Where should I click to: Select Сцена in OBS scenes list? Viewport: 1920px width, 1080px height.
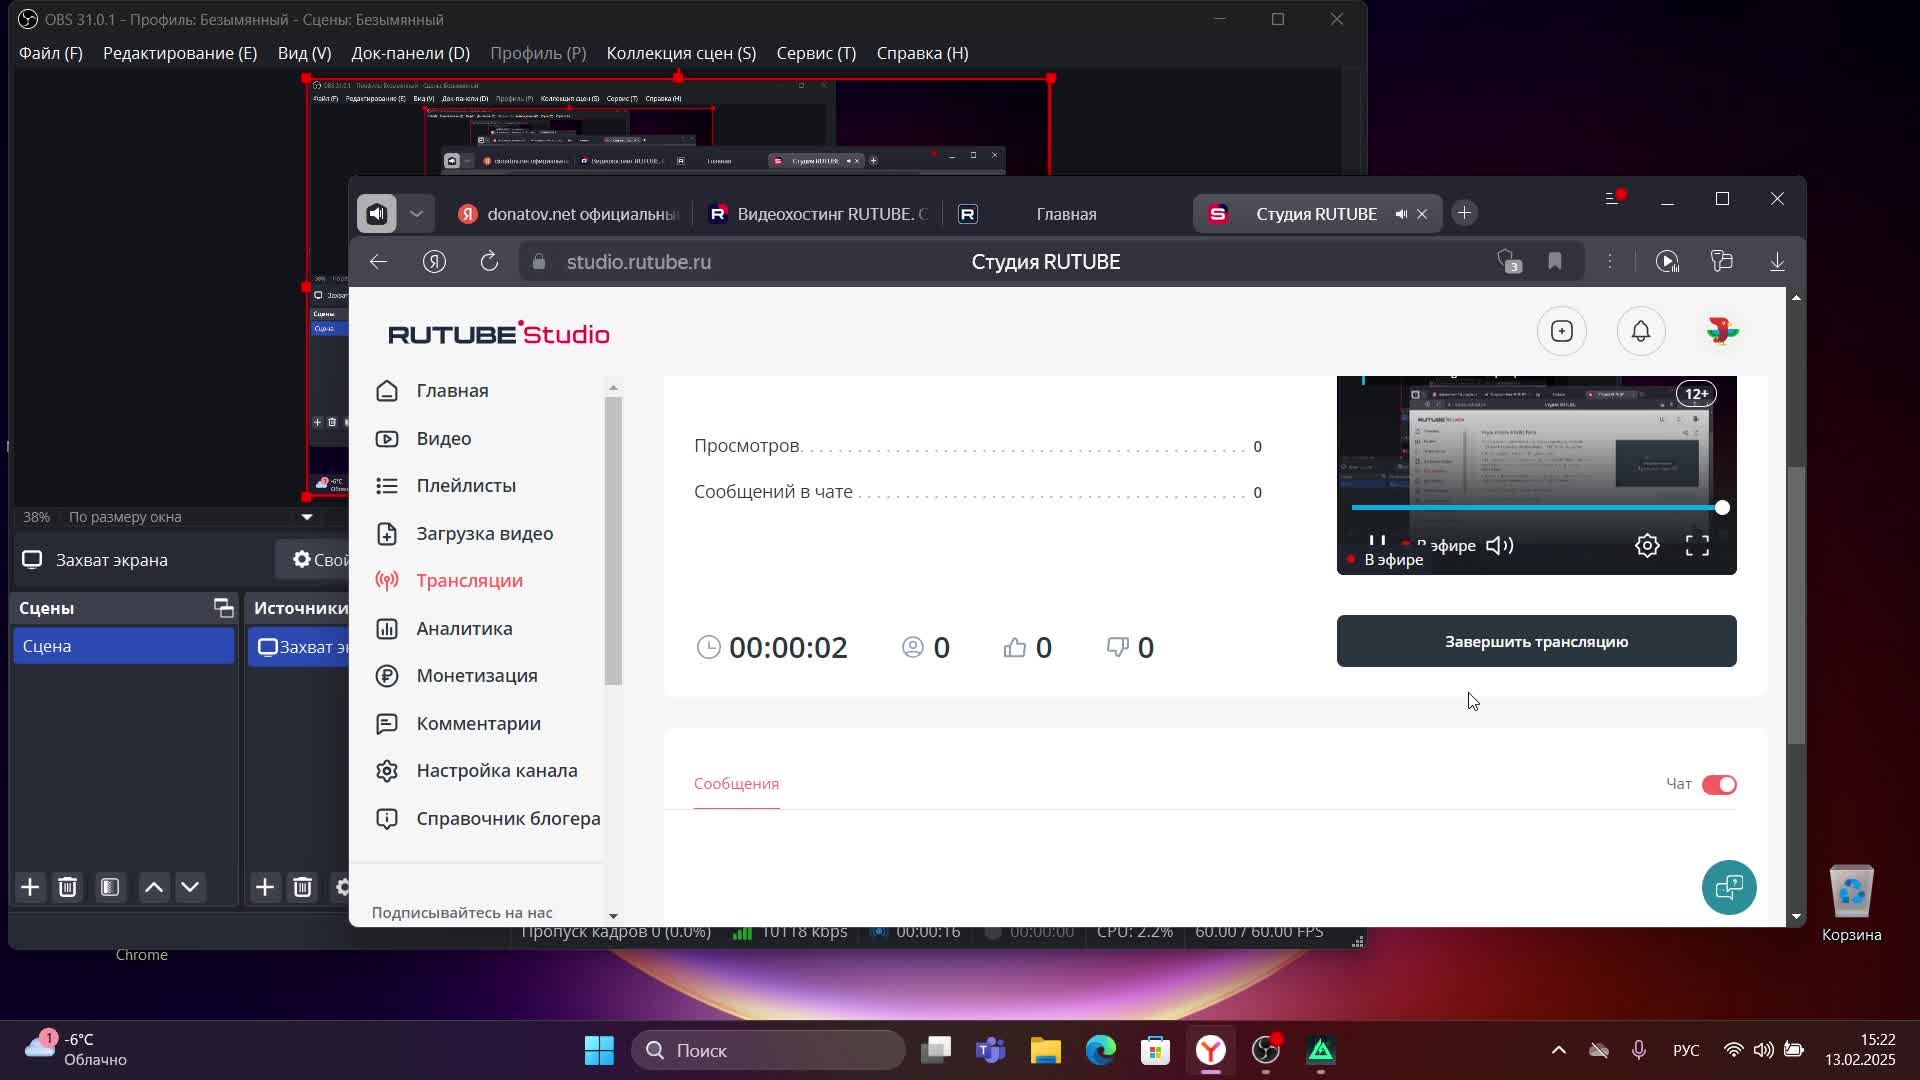[124, 646]
